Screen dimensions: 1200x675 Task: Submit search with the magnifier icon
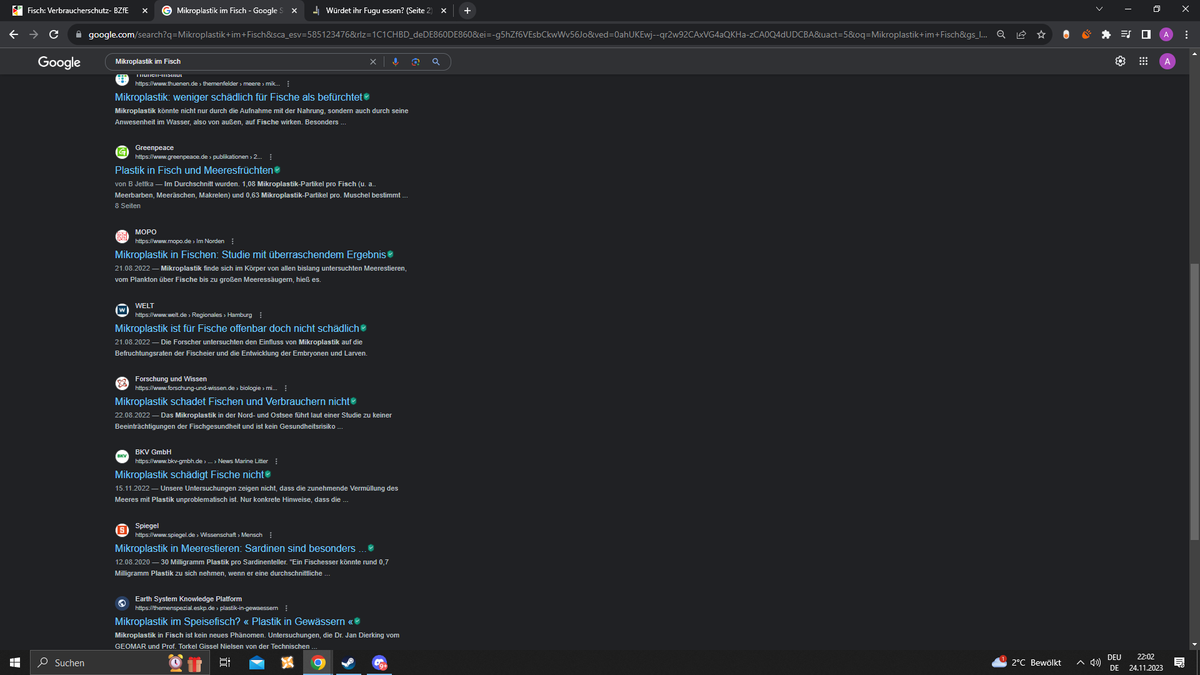pyautogui.click(x=436, y=62)
